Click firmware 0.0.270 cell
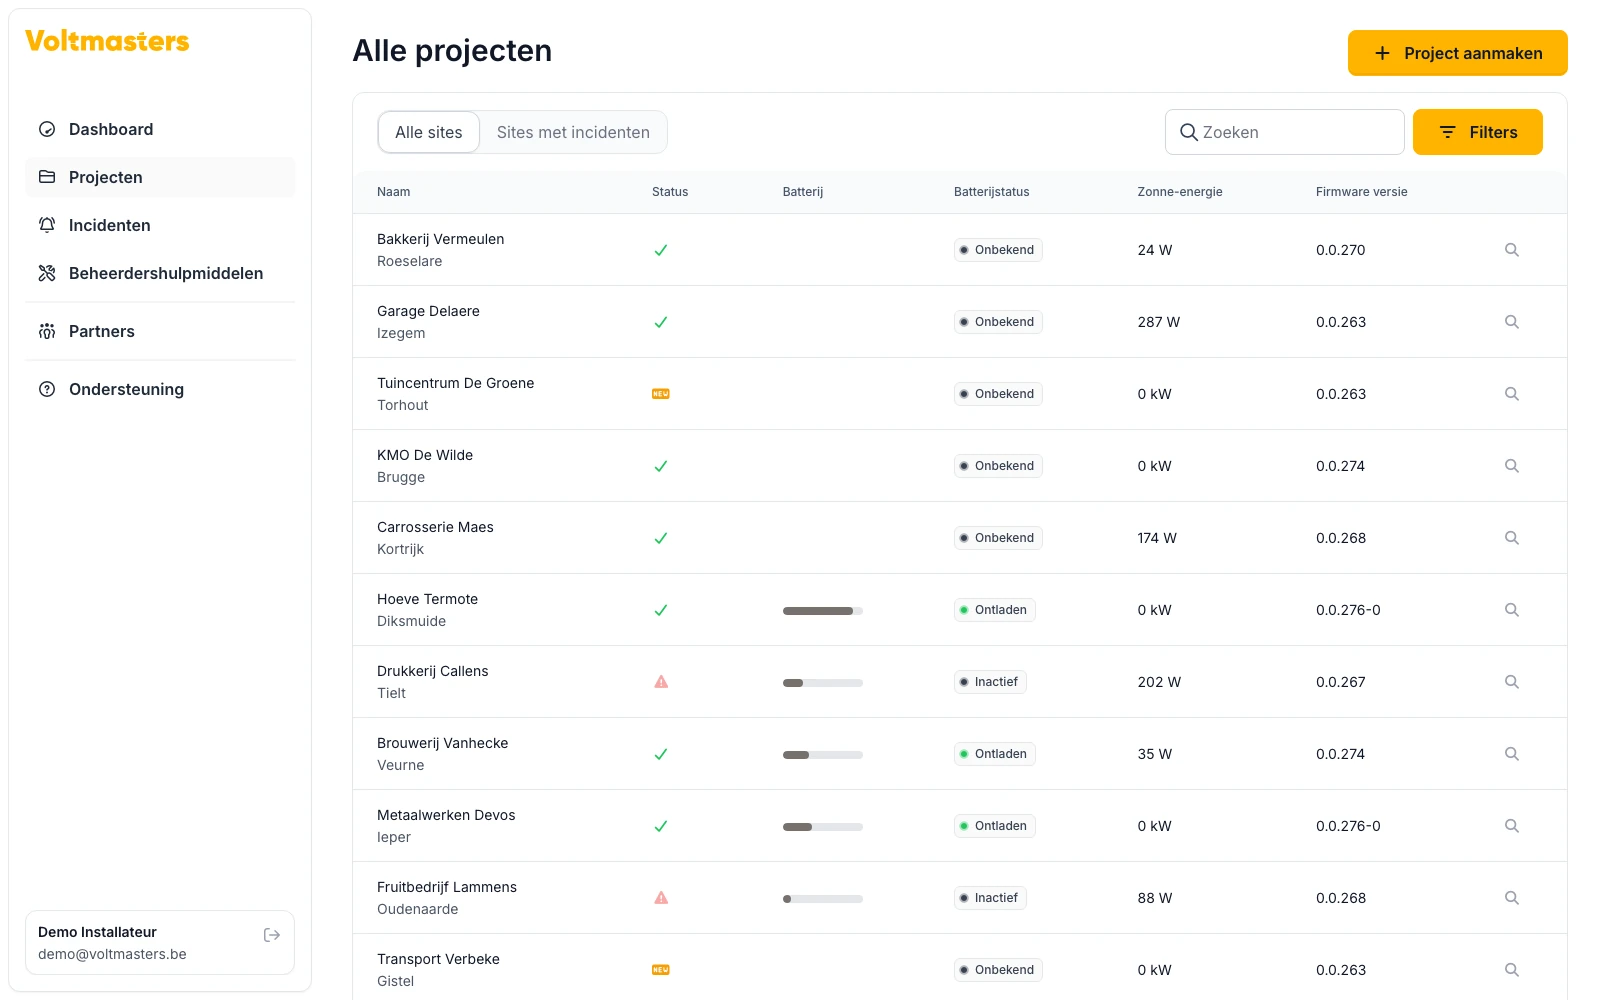 pos(1340,250)
